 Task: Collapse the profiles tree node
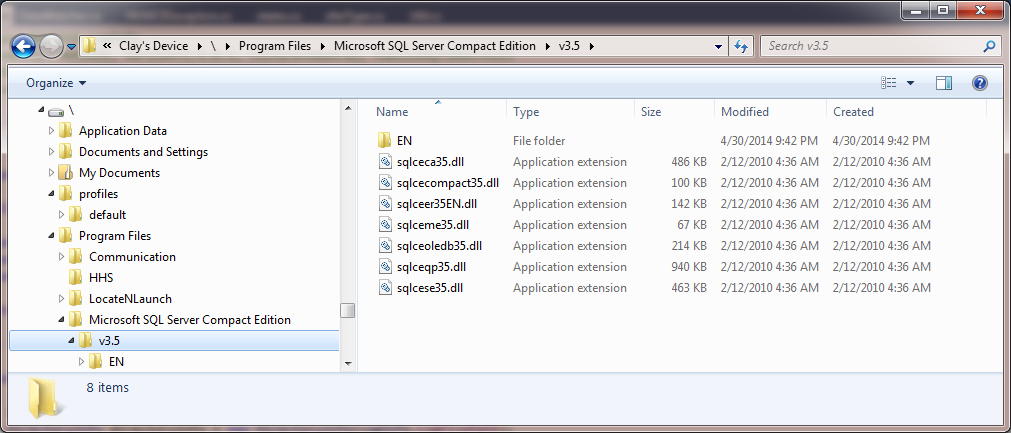52,194
